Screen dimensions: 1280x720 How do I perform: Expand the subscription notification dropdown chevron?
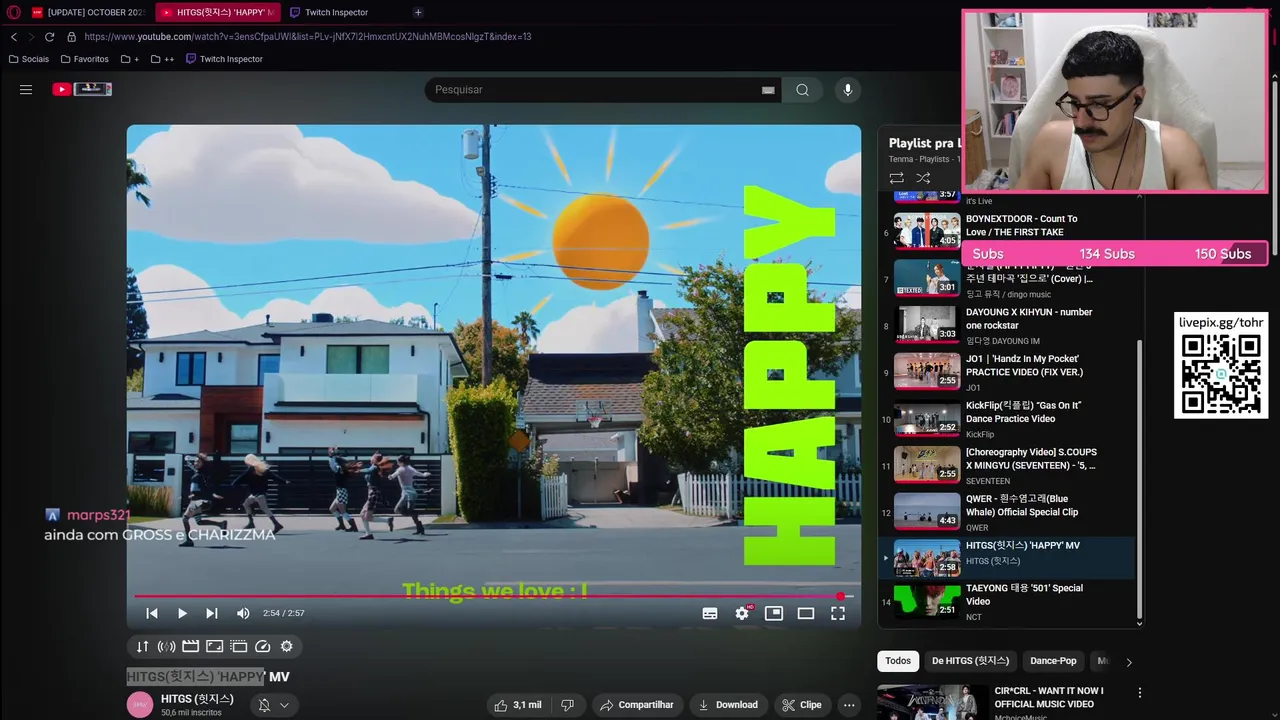point(284,705)
